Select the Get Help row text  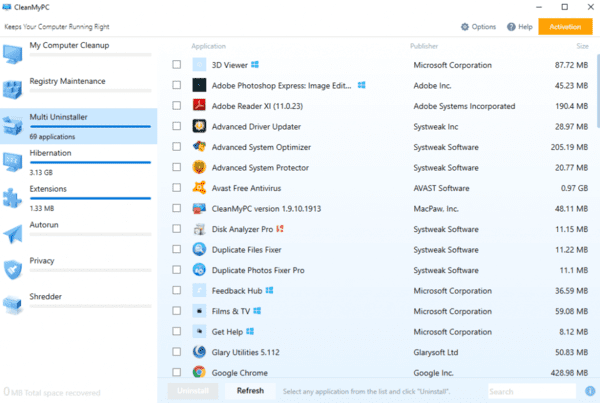[x=227, y=332]
